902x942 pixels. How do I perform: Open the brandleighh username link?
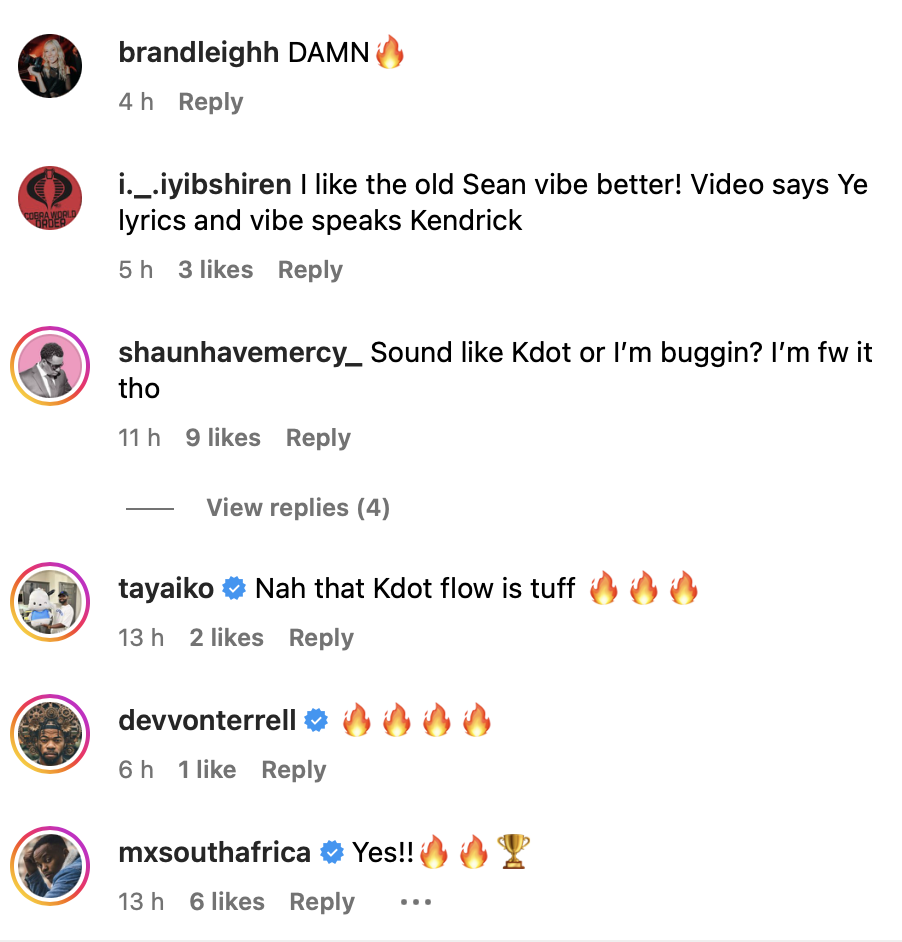[199, 53]
